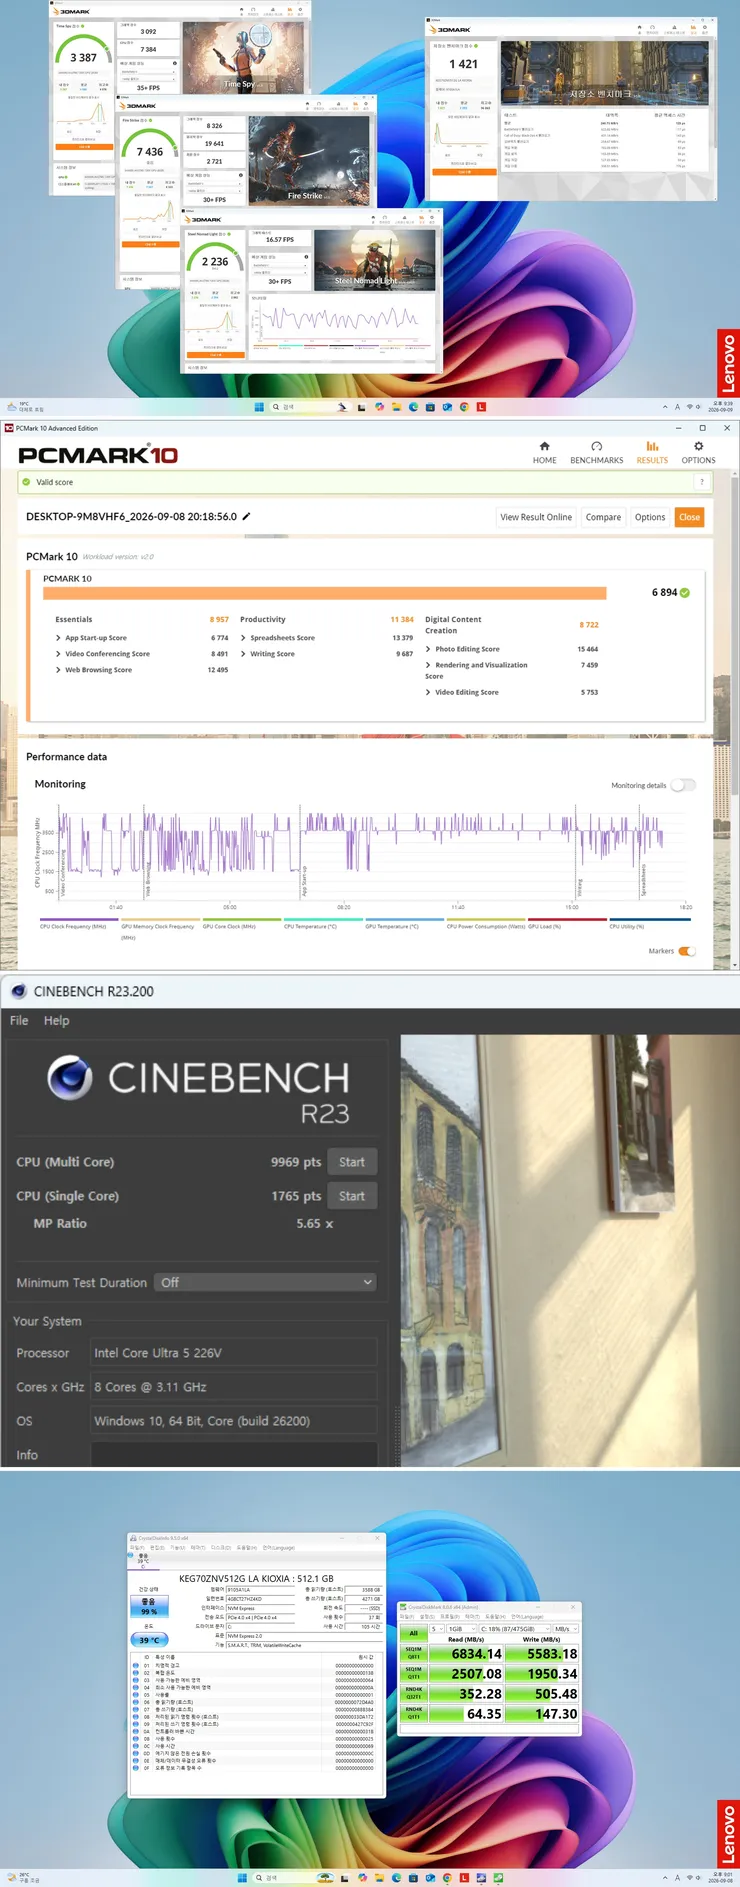Viewport: 740px width, 1887px height.
Task: Click View Result Online button
Action: (x=536, y=517)
